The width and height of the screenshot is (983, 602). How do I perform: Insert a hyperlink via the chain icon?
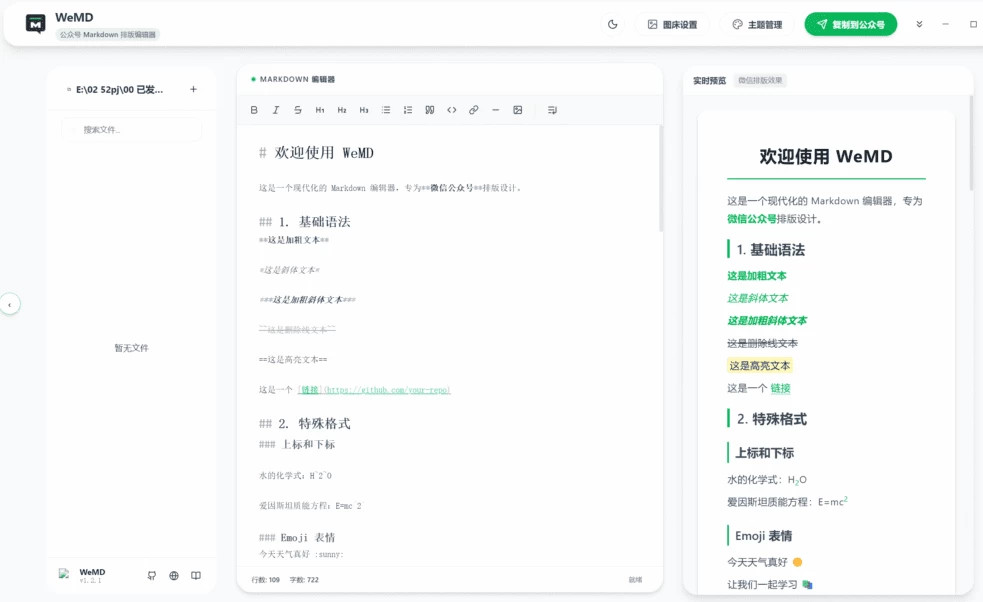coord(473,110)
